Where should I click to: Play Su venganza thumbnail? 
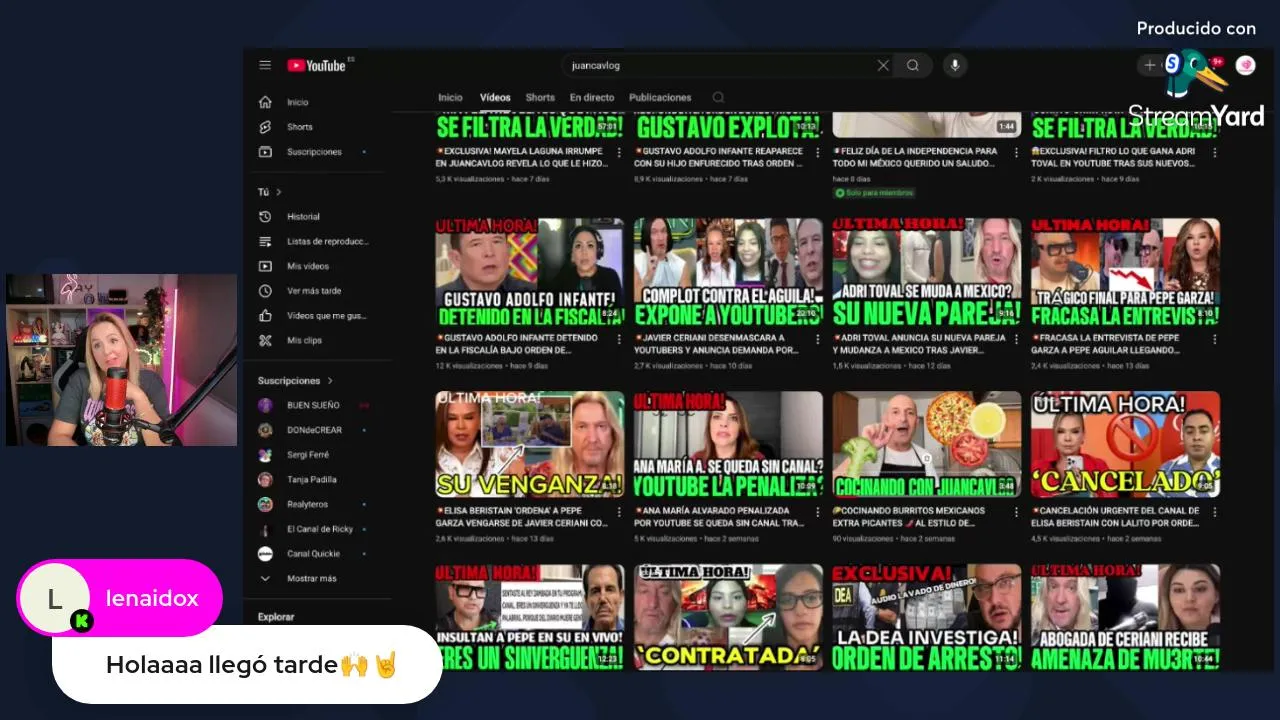[x=529, y=444]
